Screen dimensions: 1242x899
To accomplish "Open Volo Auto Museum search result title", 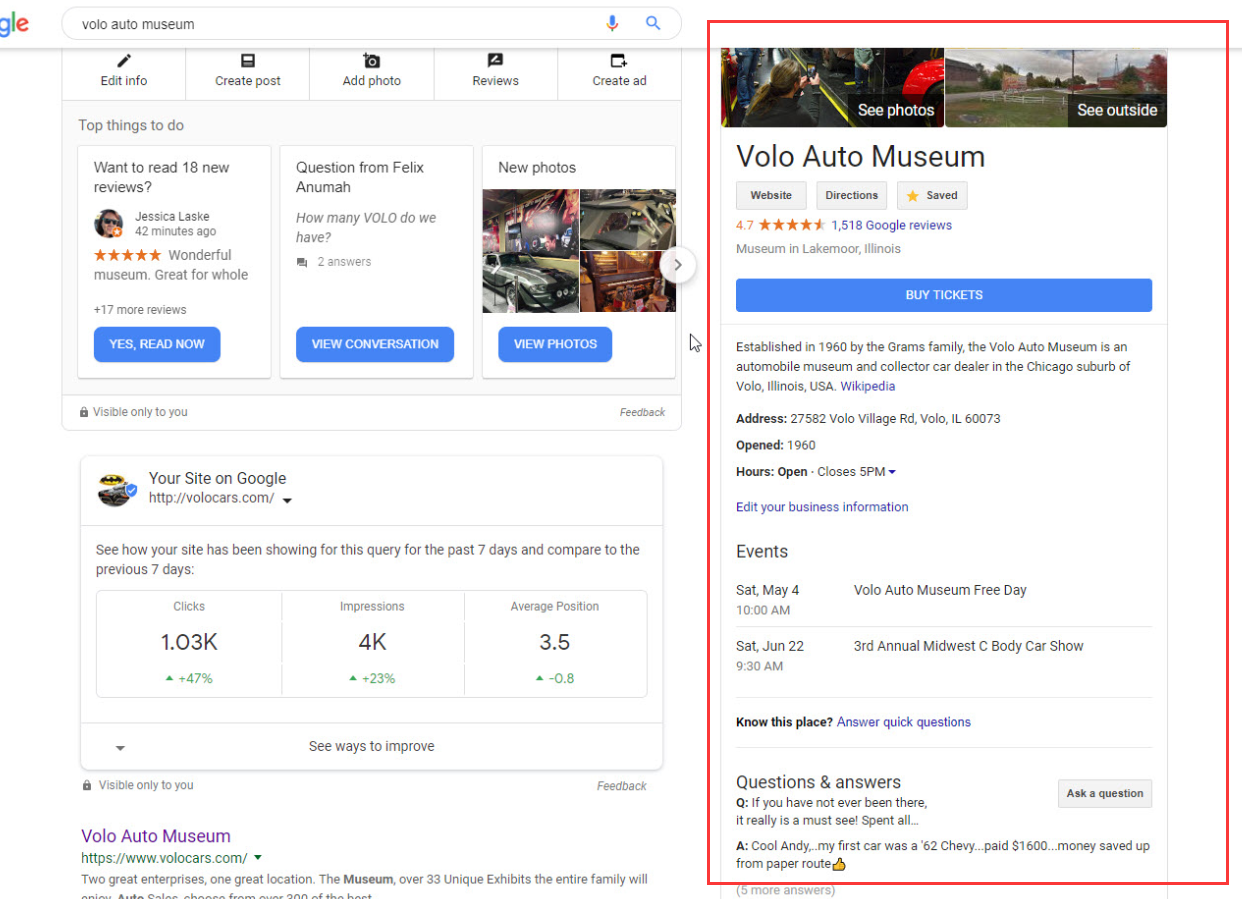I will (x=156, y=836).
